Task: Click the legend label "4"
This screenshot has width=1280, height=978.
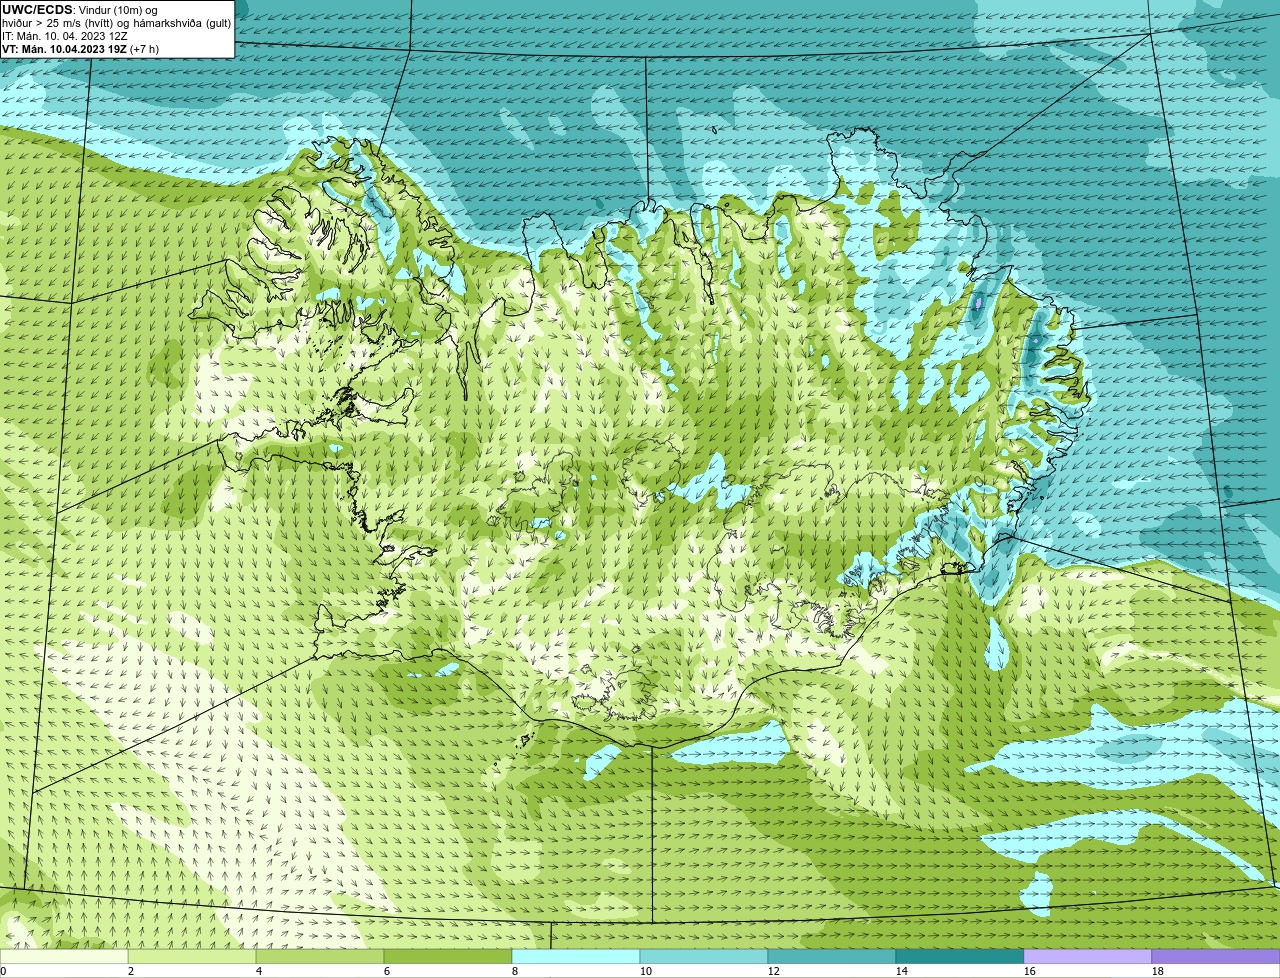Action: coord(259,971)
